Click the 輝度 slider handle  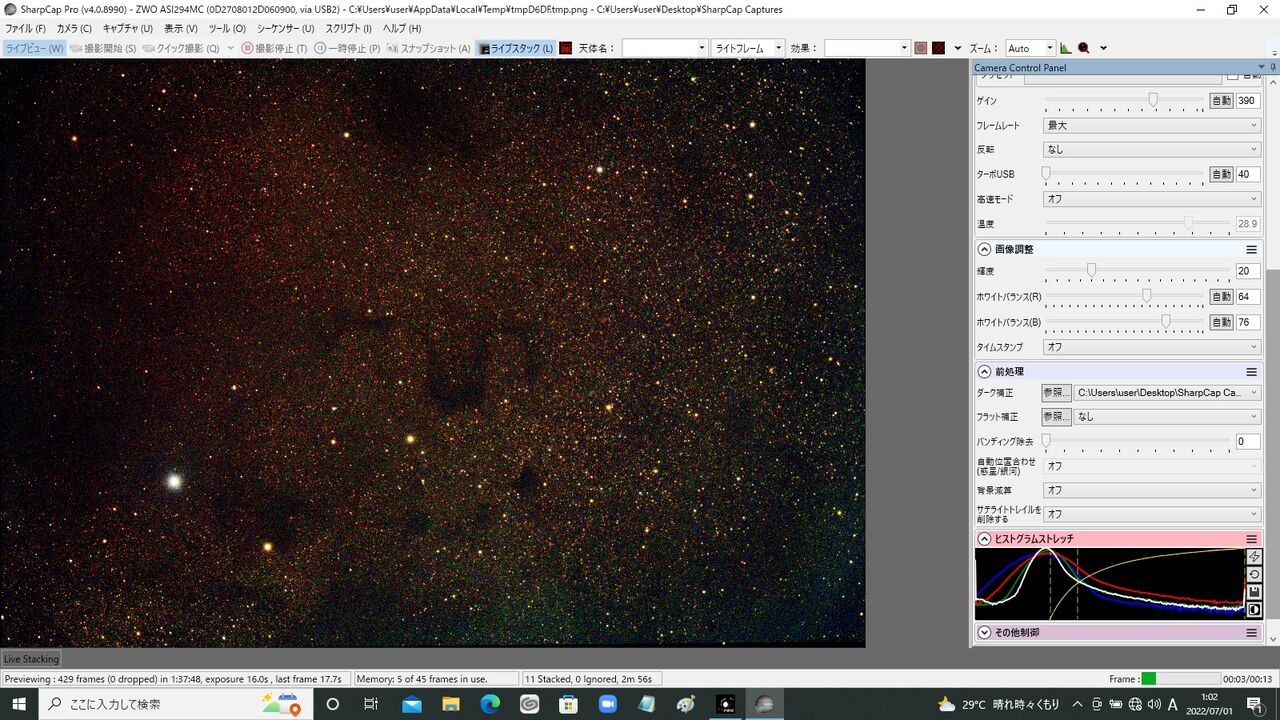click(1091, 270)
